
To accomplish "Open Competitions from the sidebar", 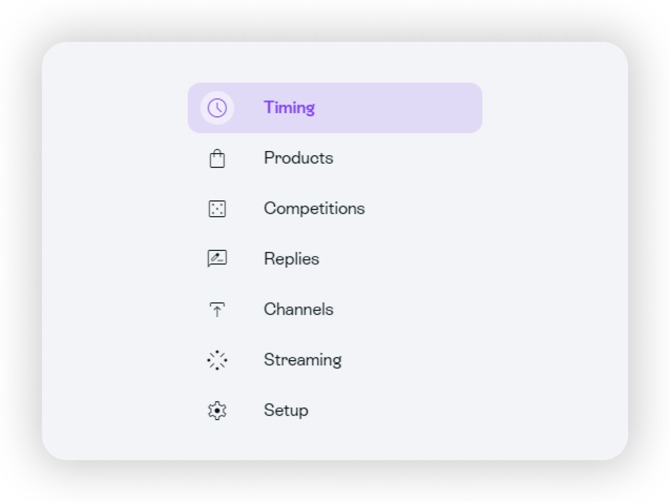I will 313,209.
